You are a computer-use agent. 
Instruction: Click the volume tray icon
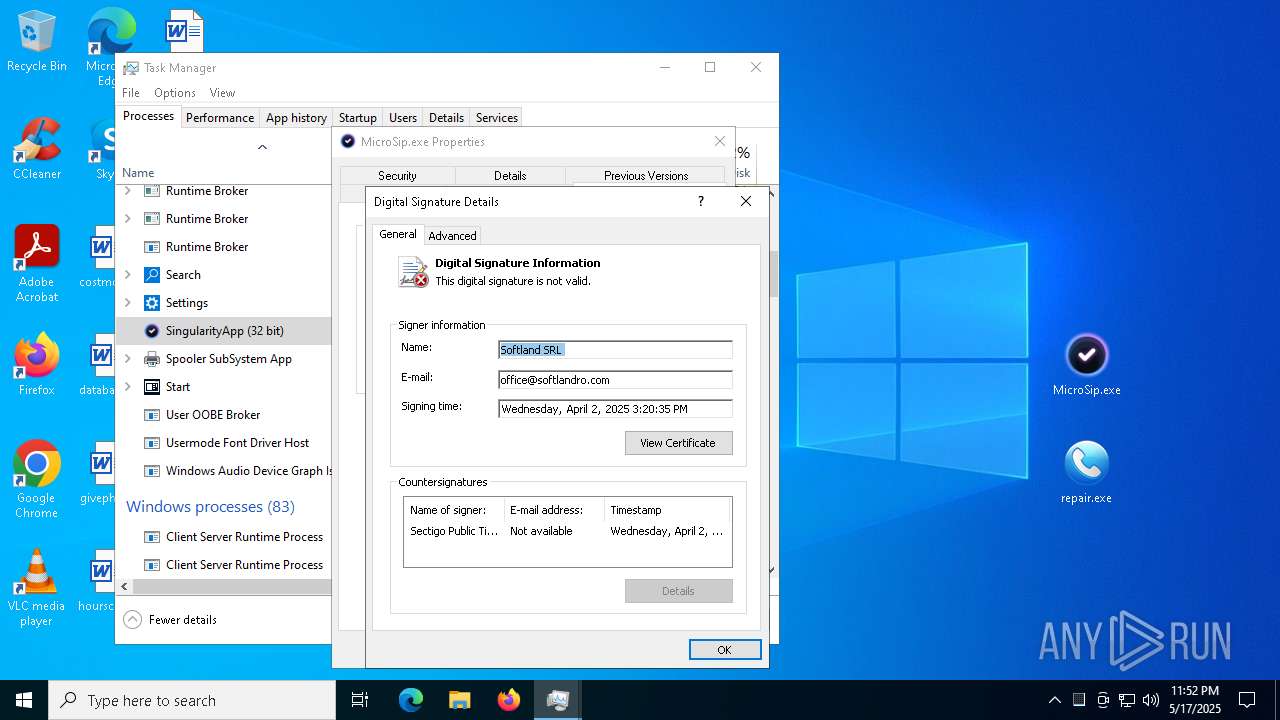coord(1151,700)
